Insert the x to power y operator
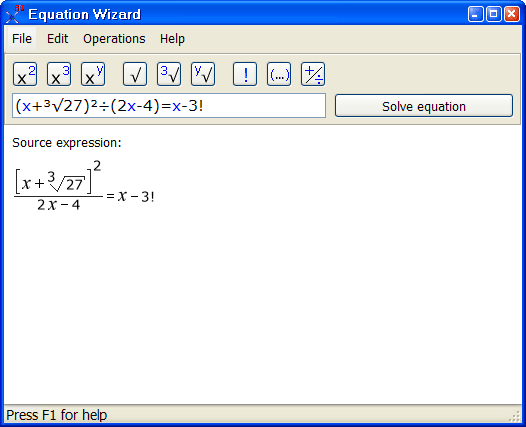This screenshot has width=526, height=427. tap(93, 74)
